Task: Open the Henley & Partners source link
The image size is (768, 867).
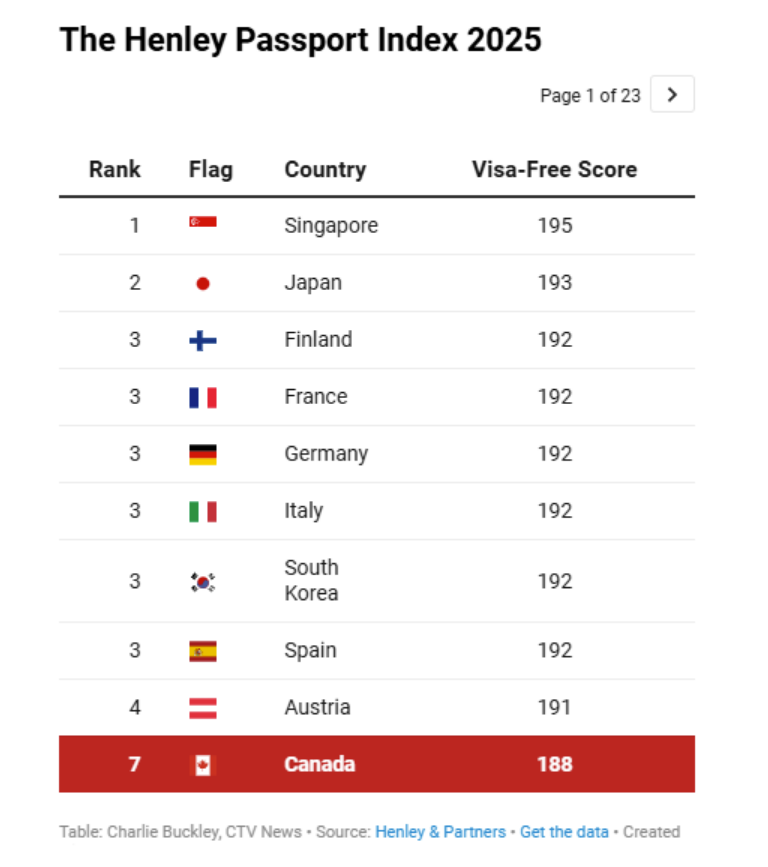Action: [x=440, y=832]
